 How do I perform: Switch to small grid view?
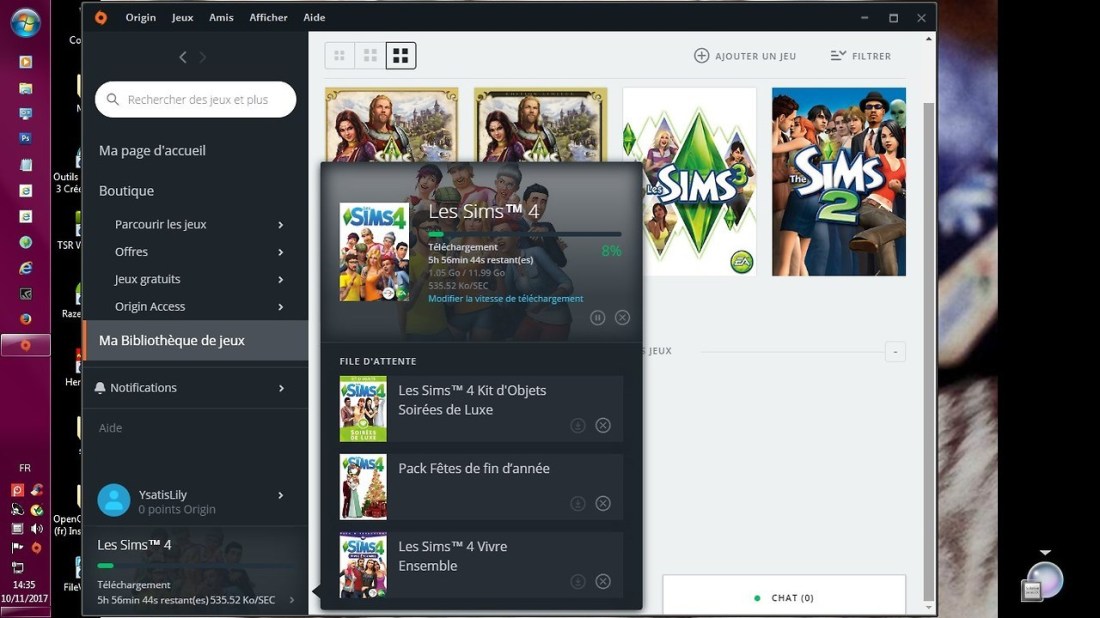click(x=339, y=56)
